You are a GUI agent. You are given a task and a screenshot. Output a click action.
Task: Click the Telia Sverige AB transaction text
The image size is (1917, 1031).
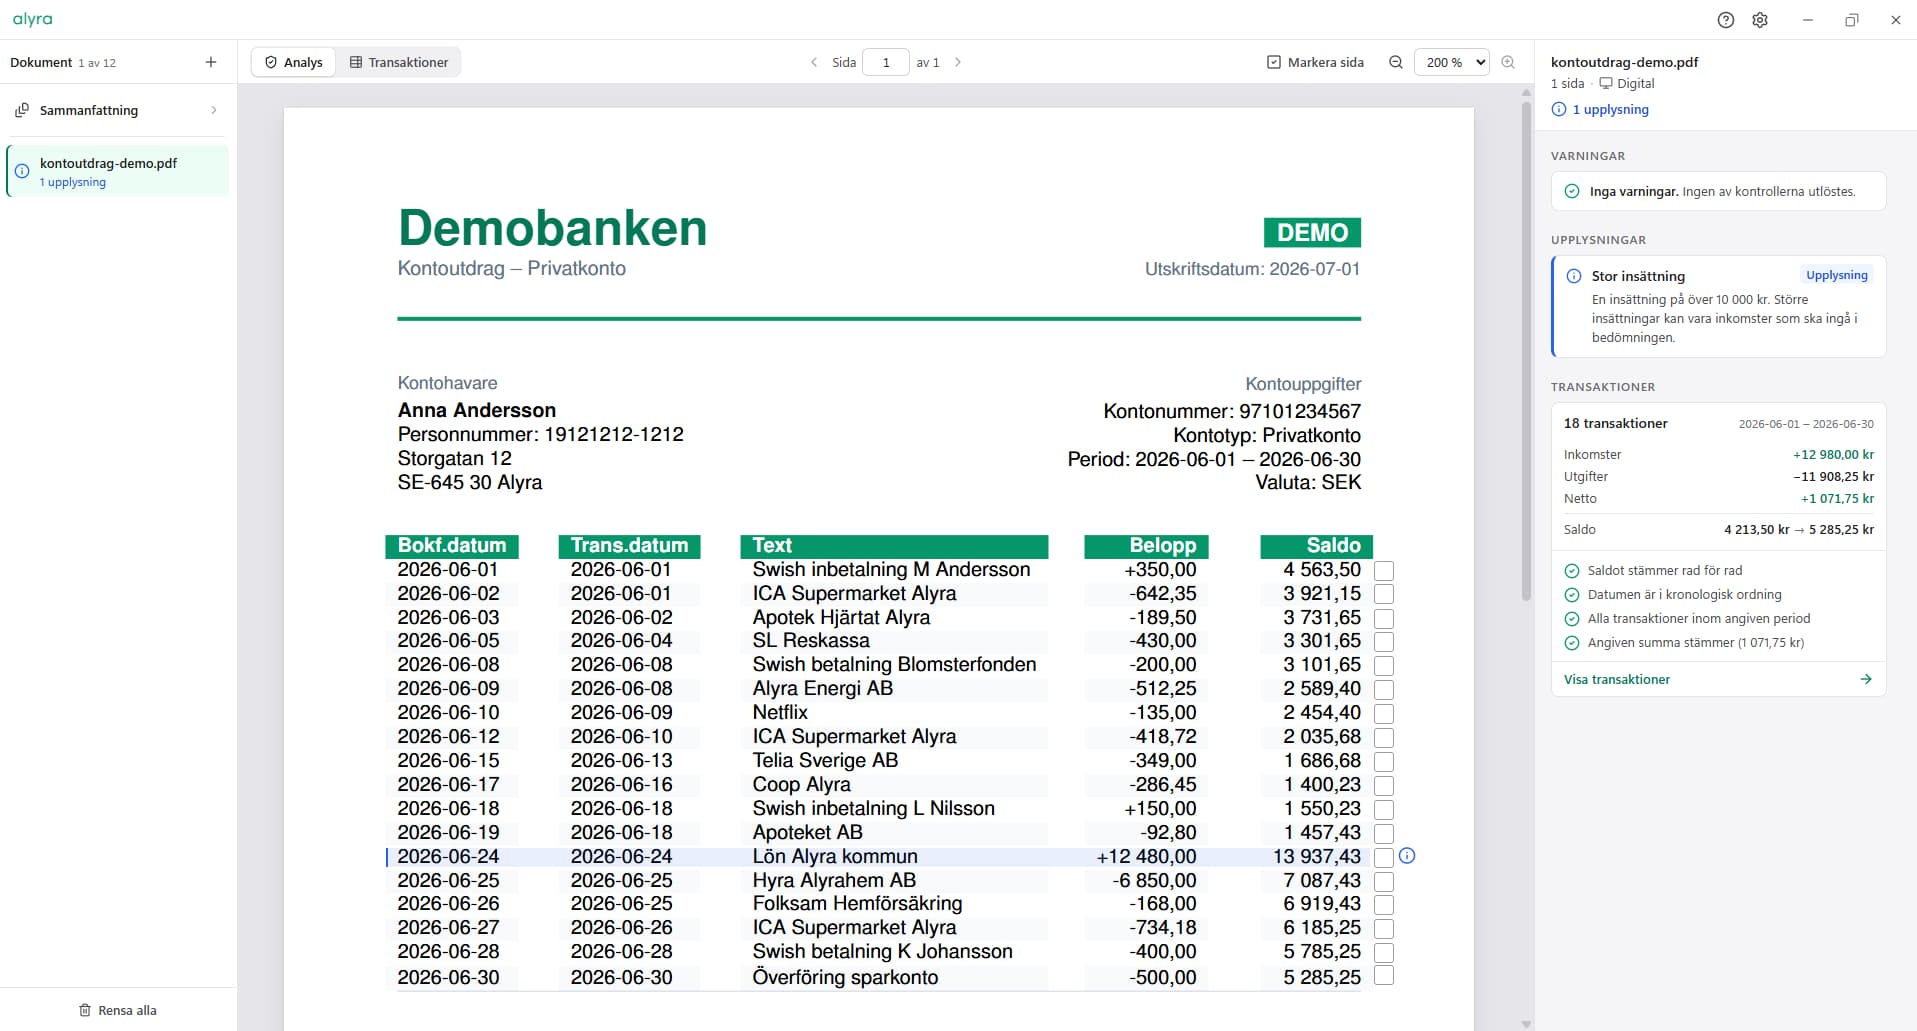(x=825, y=761)
